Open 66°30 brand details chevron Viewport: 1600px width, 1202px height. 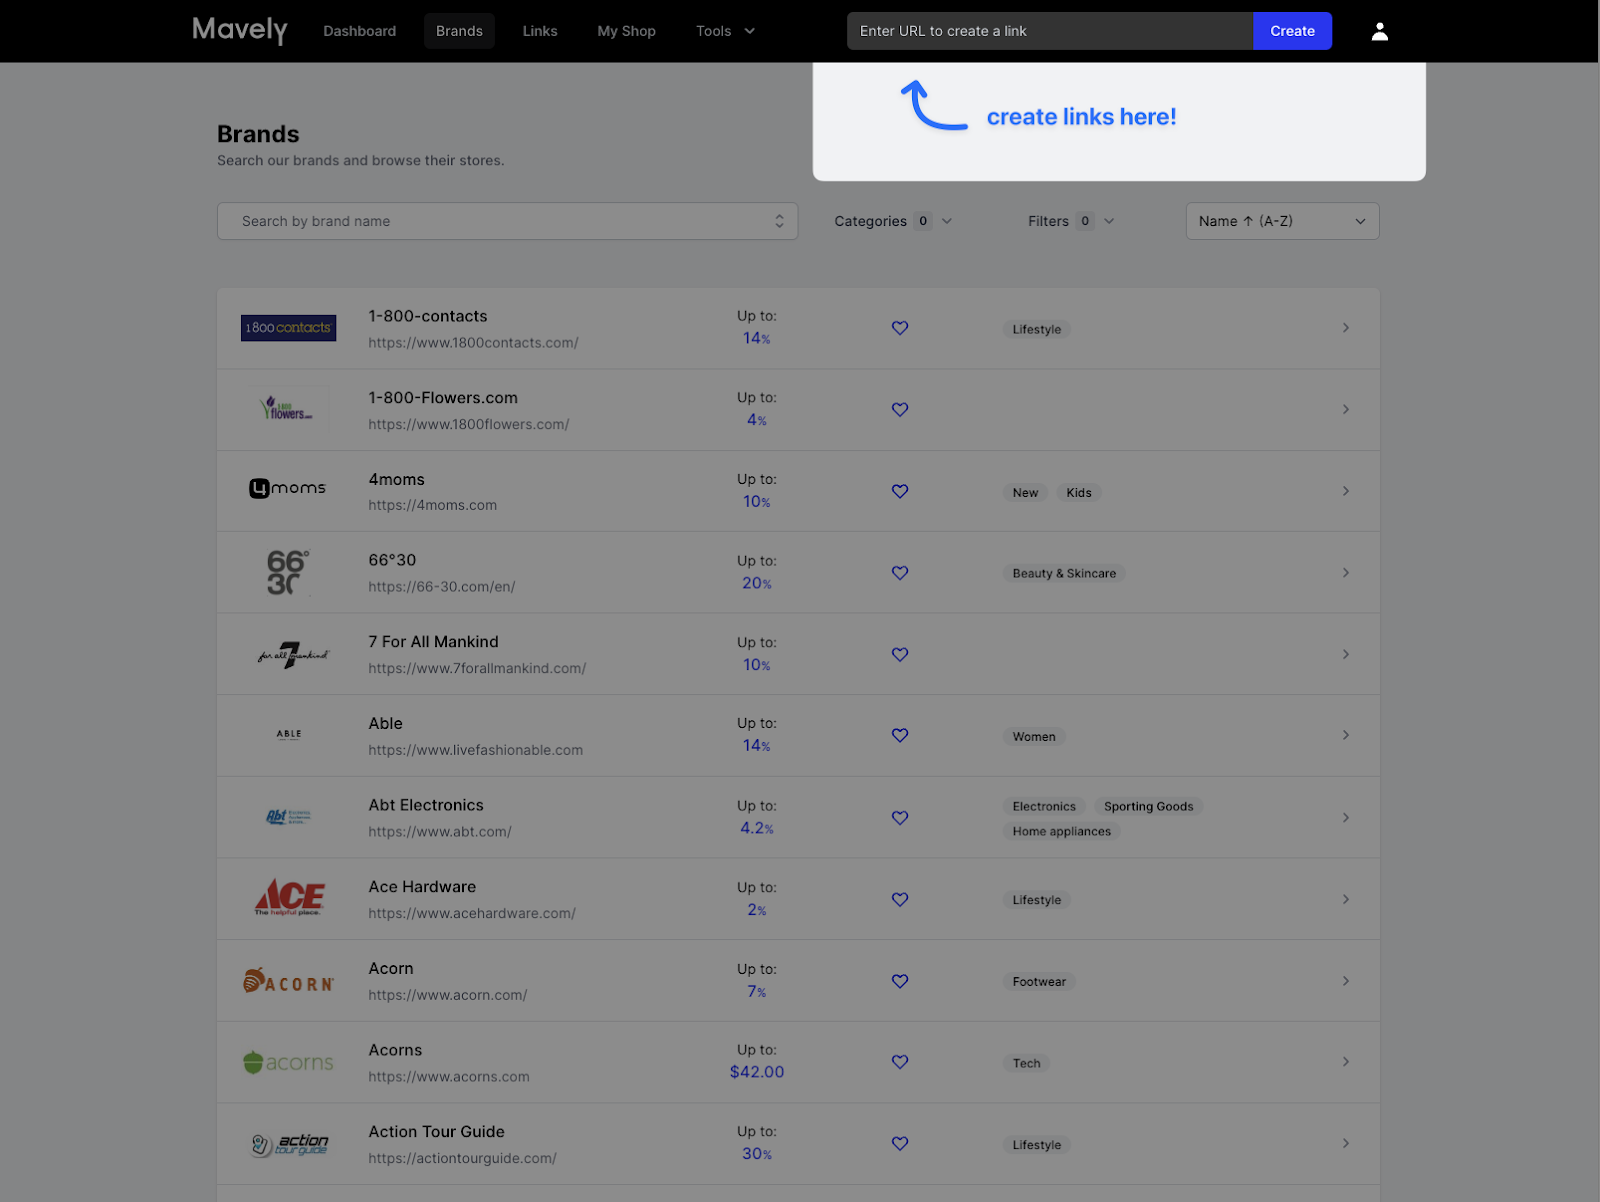pos(1345,573)
